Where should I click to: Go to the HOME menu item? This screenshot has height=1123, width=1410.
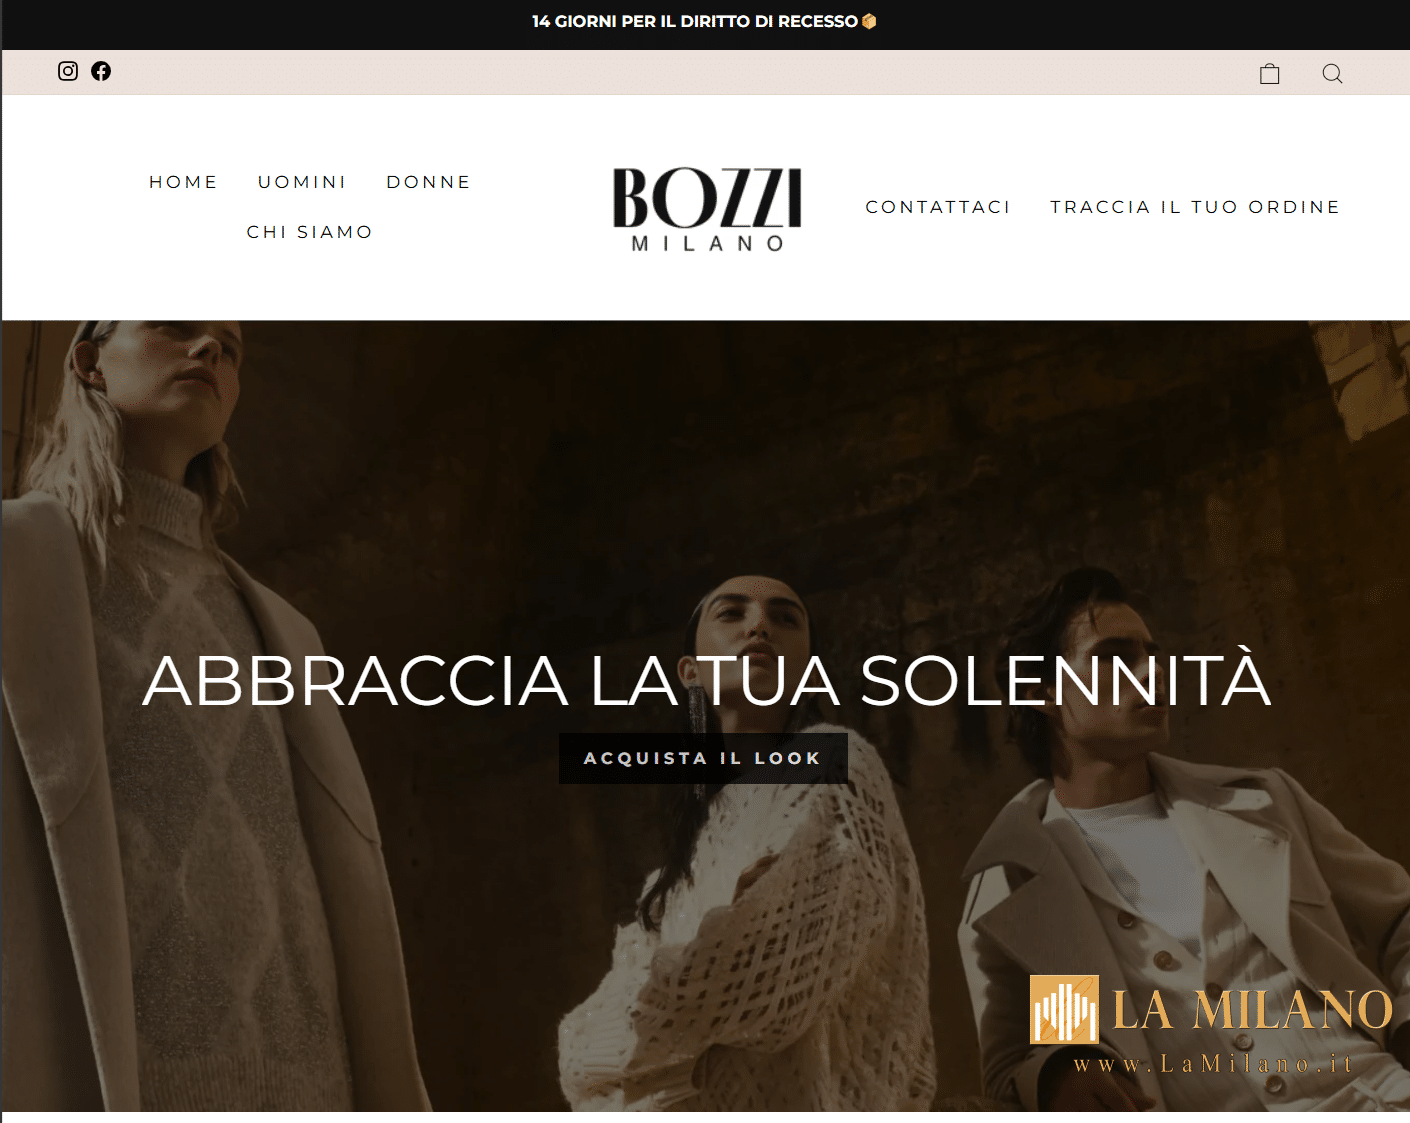pyautogui.click(x=183, y=182)
